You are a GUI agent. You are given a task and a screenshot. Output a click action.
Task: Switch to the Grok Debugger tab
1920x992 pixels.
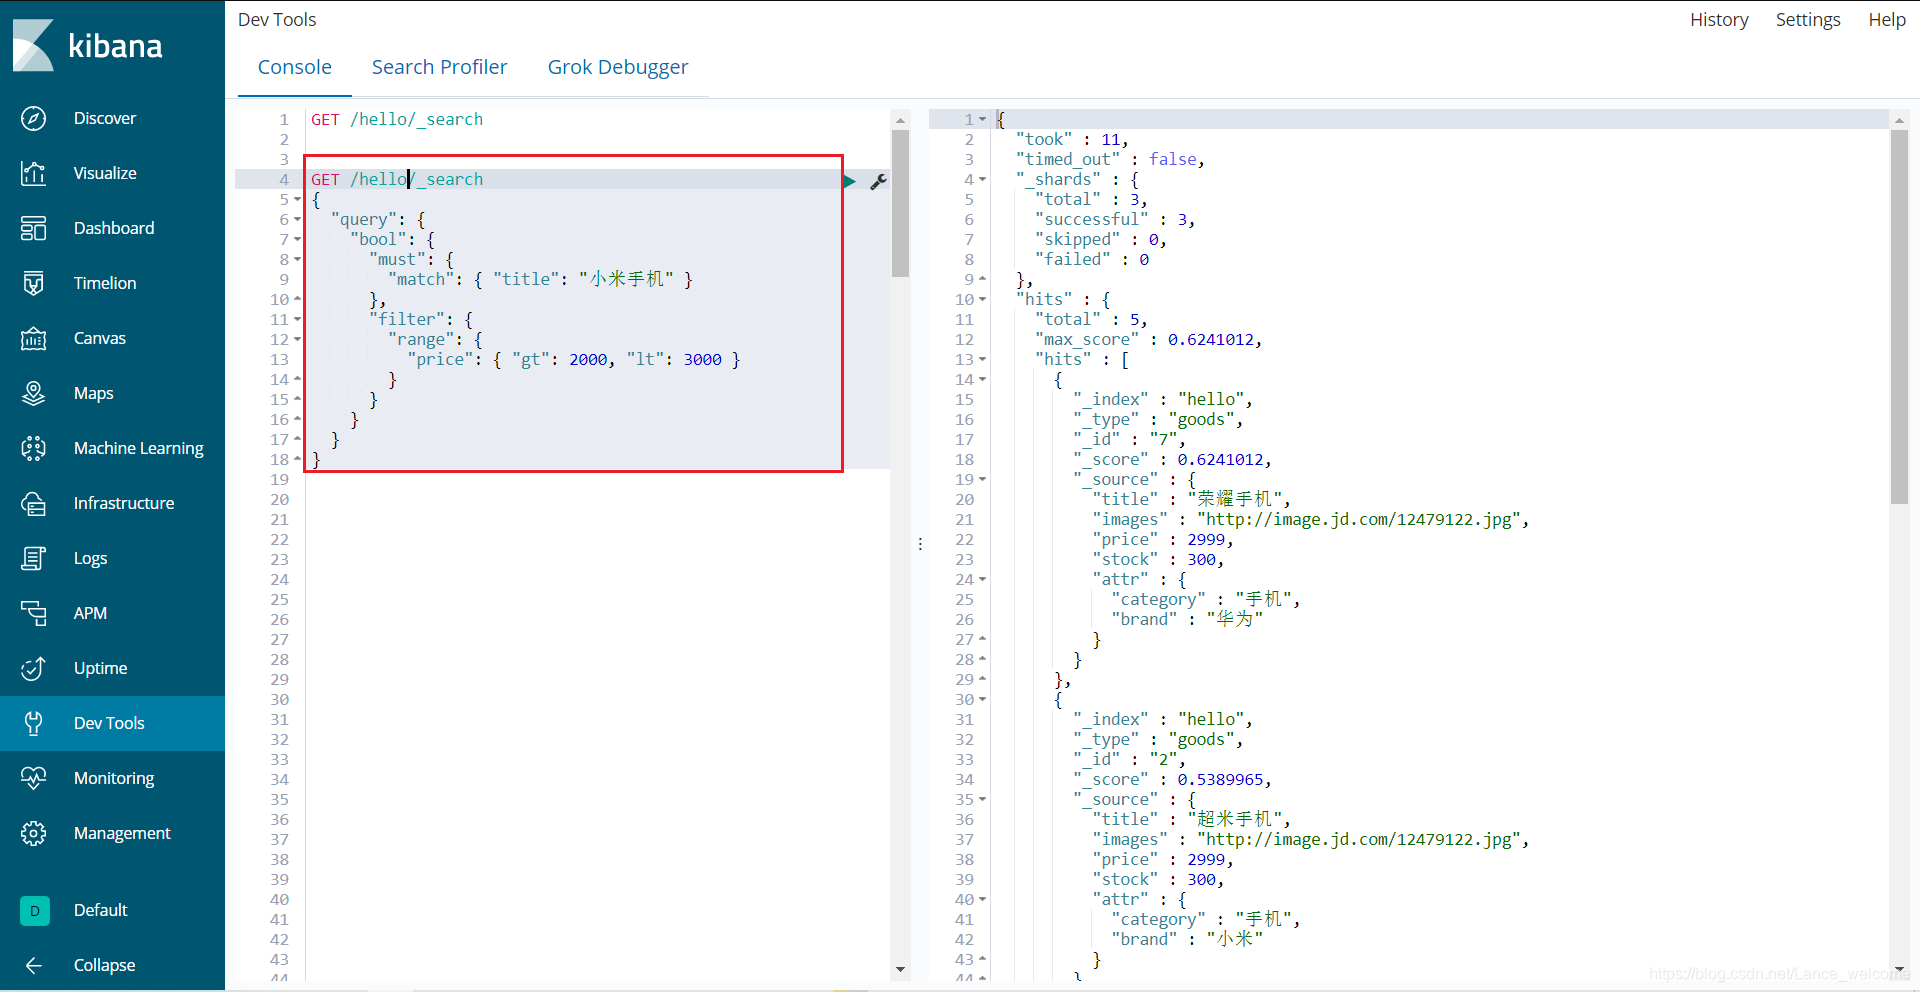click(617, 67)
